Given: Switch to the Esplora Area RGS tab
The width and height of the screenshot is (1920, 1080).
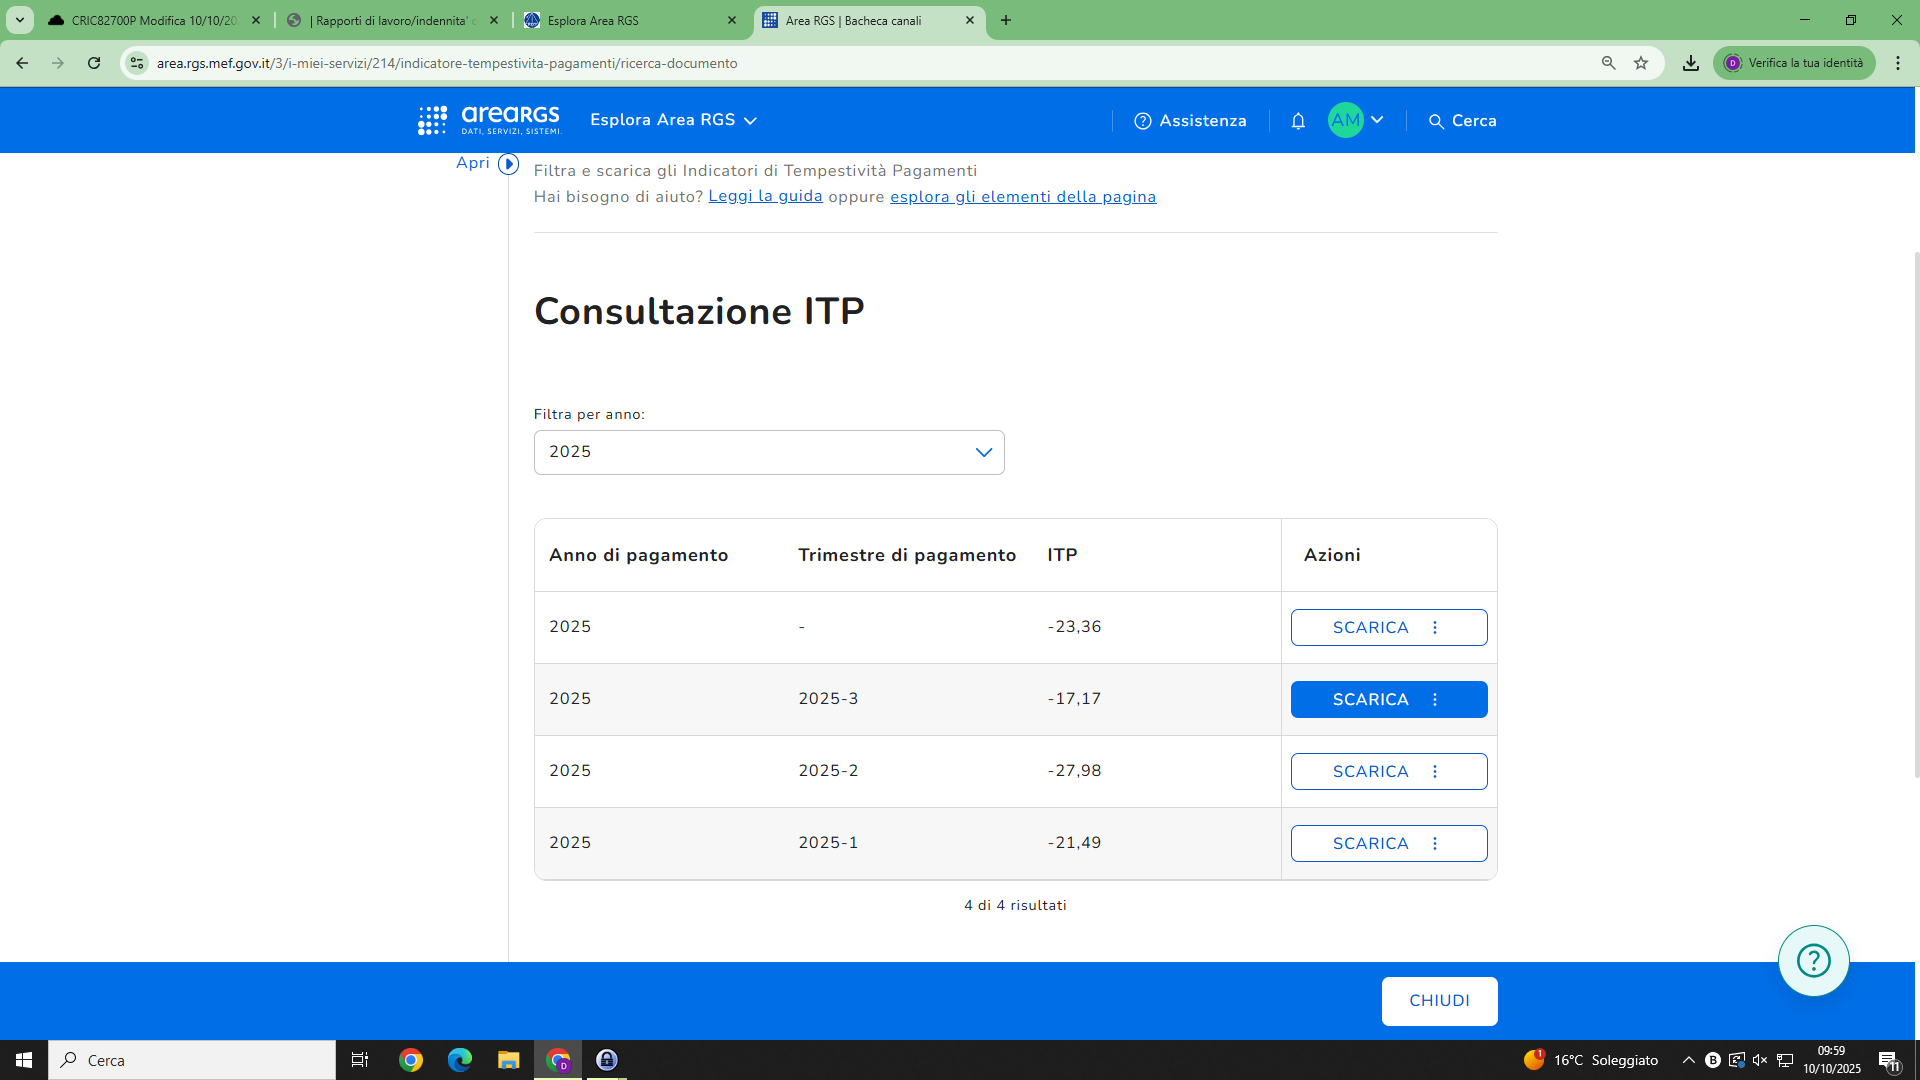Looking at the screenshot, I should [x=630, y=20].
